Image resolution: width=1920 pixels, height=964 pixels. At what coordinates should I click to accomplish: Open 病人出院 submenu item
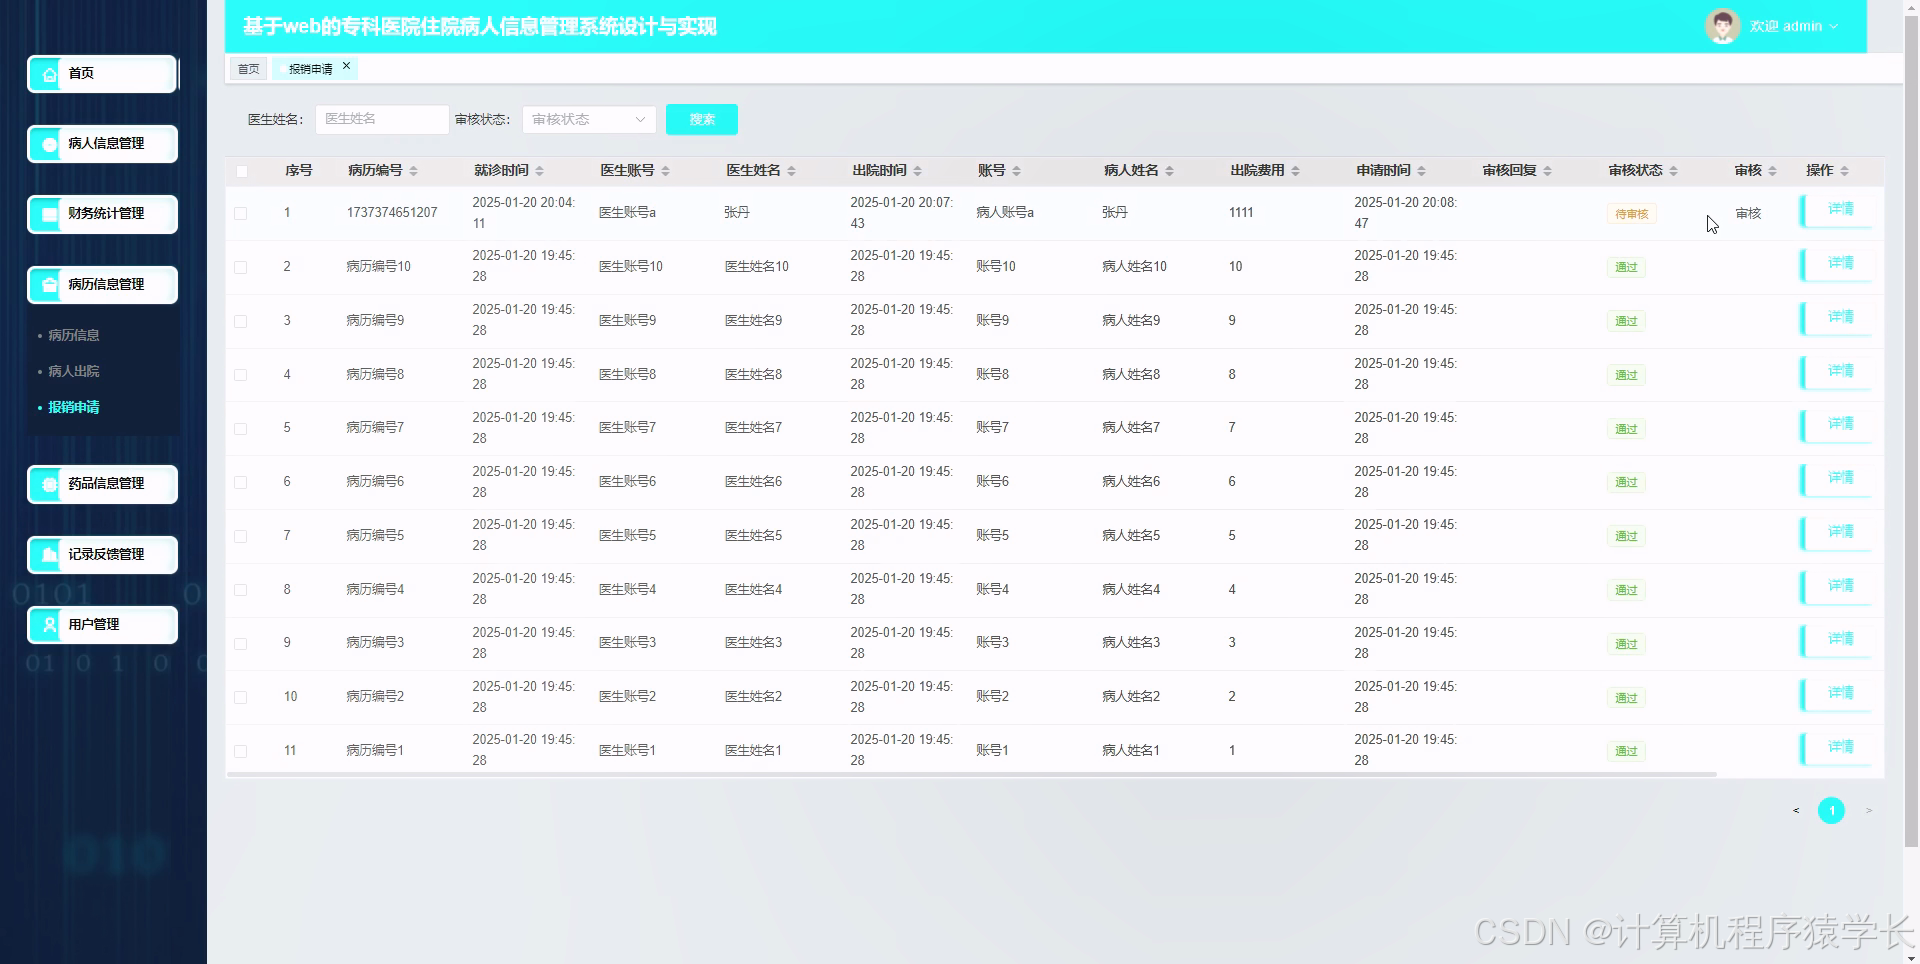(74, 371)
